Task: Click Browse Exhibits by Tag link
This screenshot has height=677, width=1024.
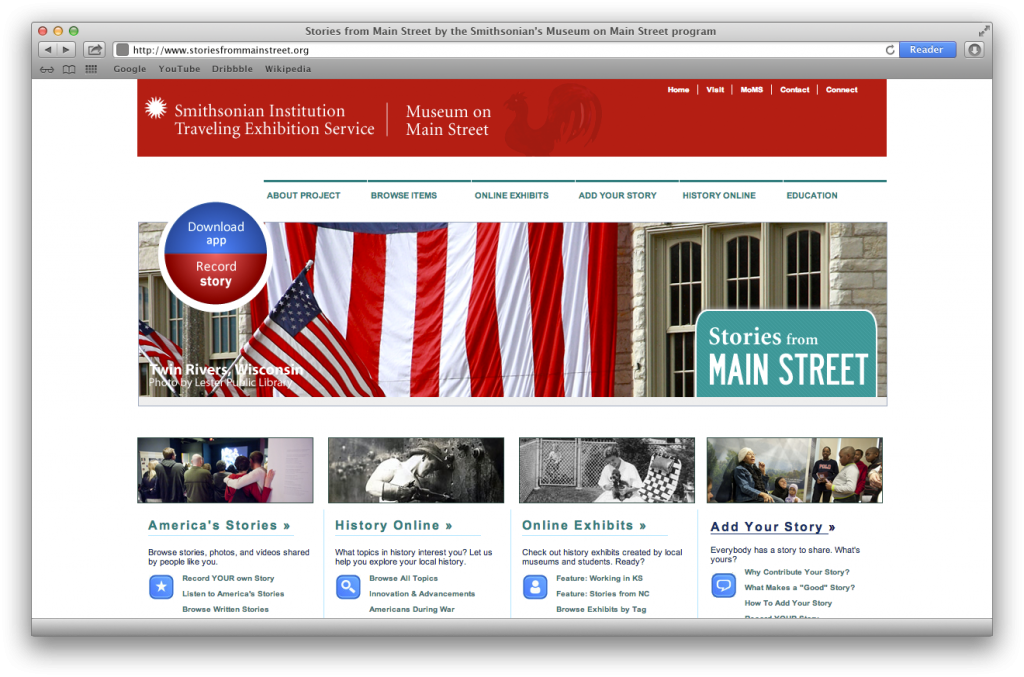Action: pos(601,610)
